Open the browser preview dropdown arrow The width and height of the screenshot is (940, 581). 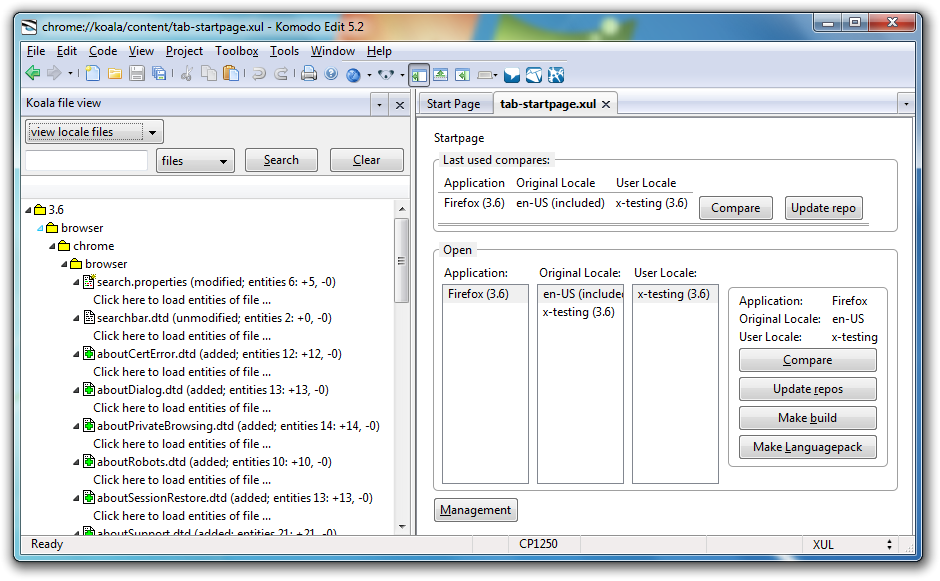point(369,75)
